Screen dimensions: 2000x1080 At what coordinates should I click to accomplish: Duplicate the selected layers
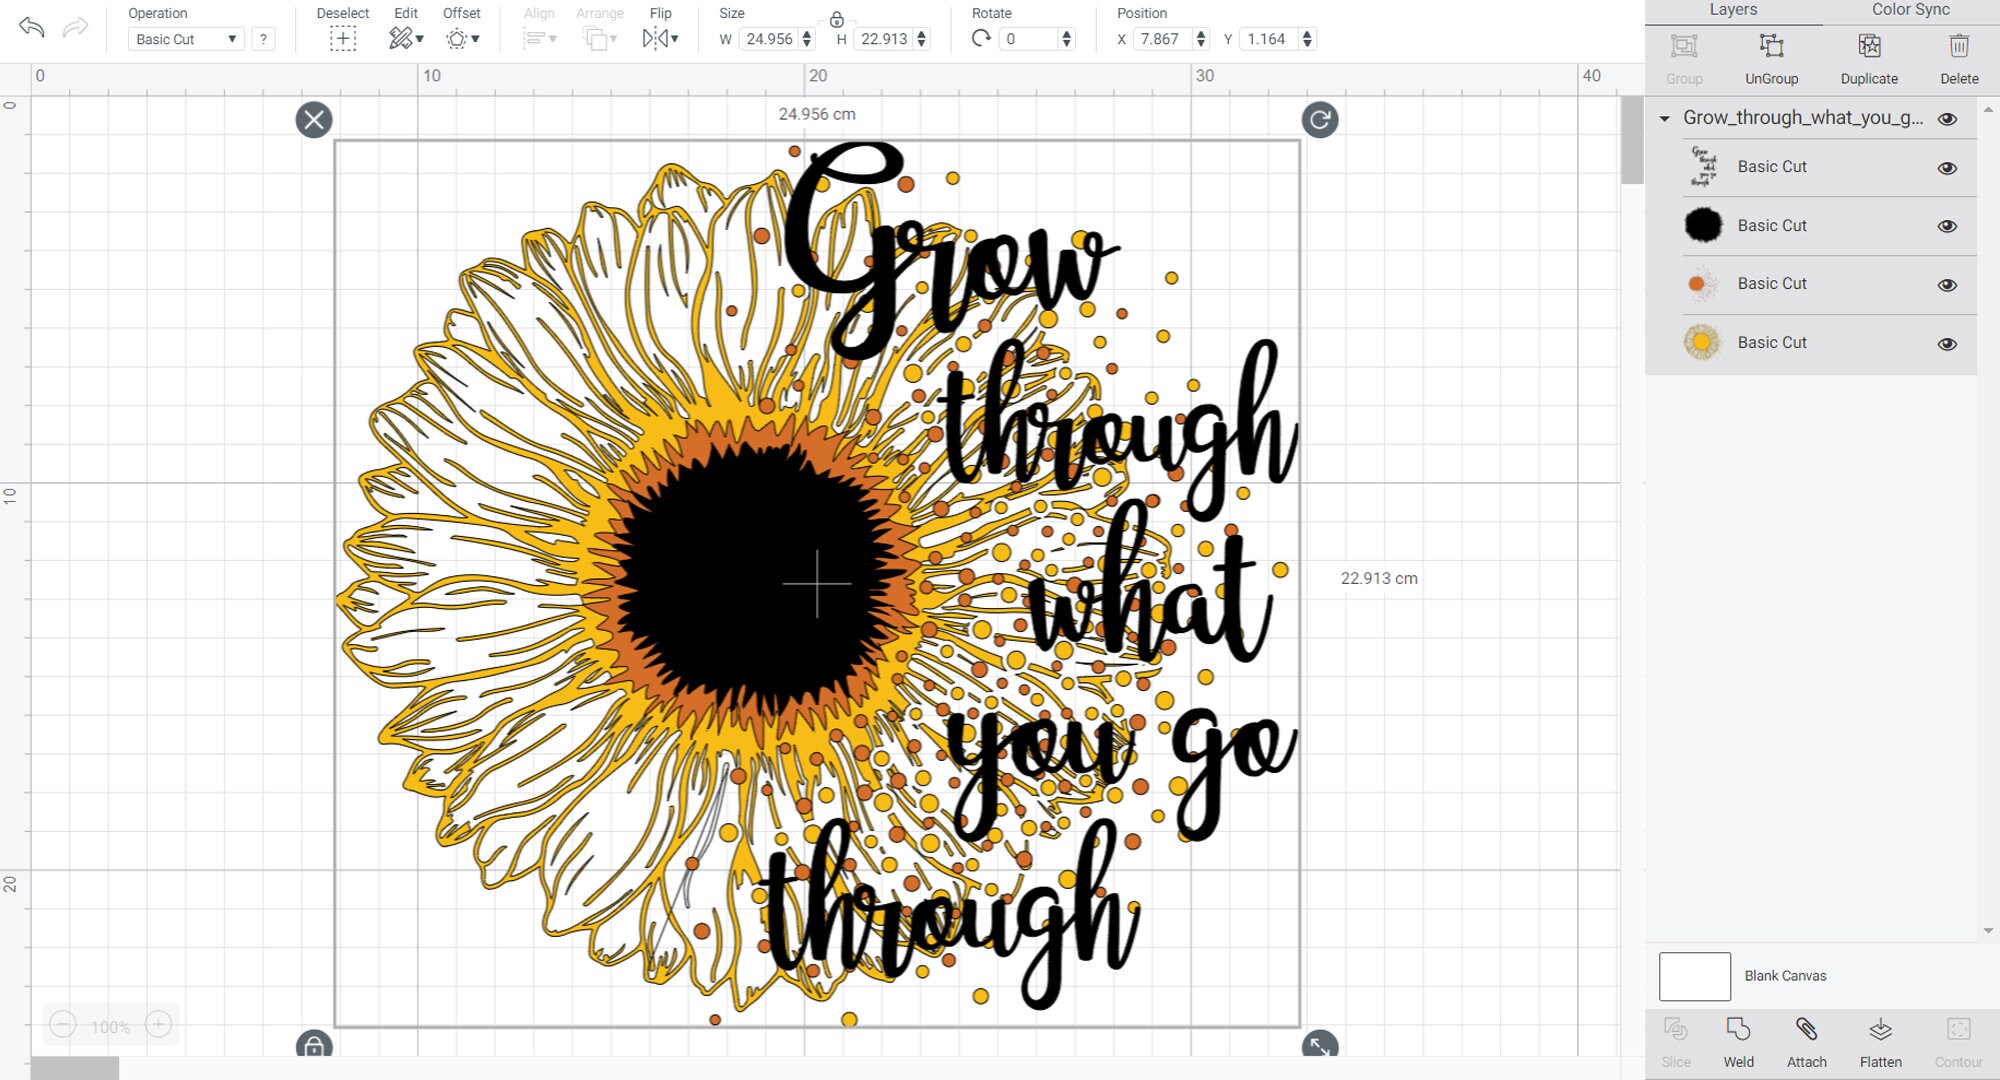(x=1868, y=45)
